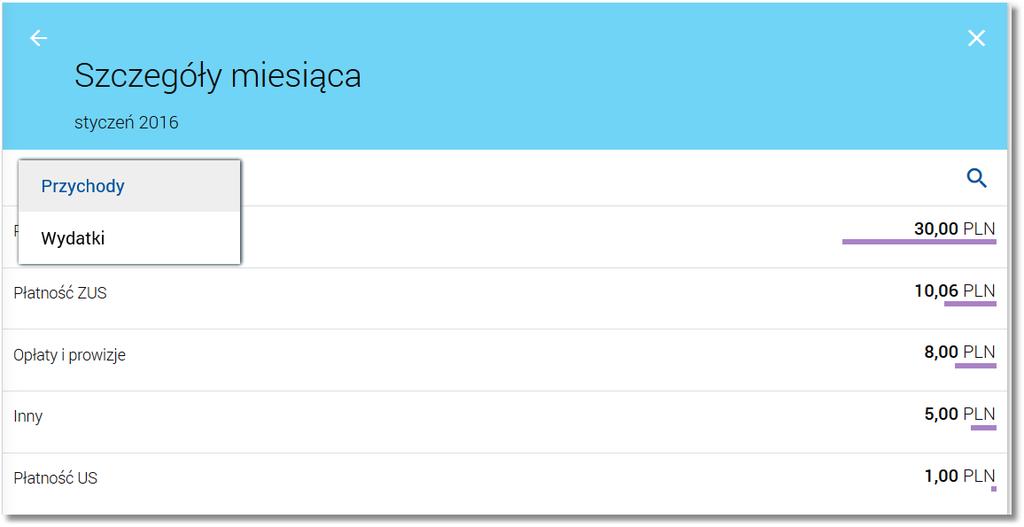Image resolution: width=1024 pixels, height=527 pixels.
Task: Open the Płatność US category row
Action: point(504,484)
